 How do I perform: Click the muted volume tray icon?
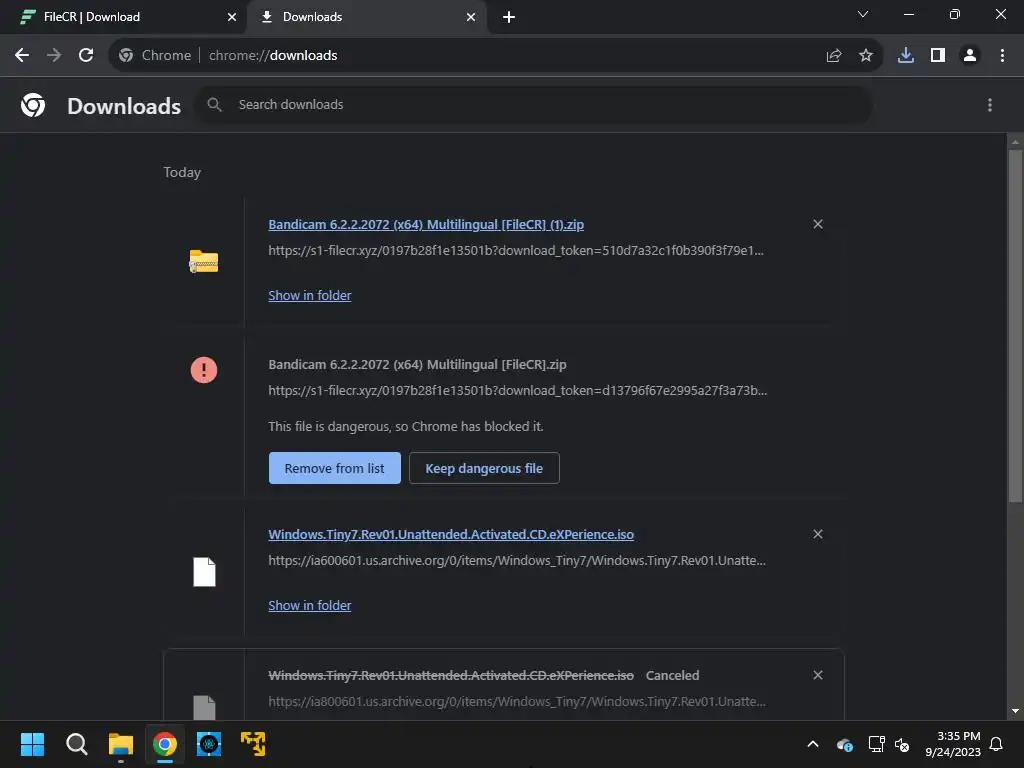902,744
